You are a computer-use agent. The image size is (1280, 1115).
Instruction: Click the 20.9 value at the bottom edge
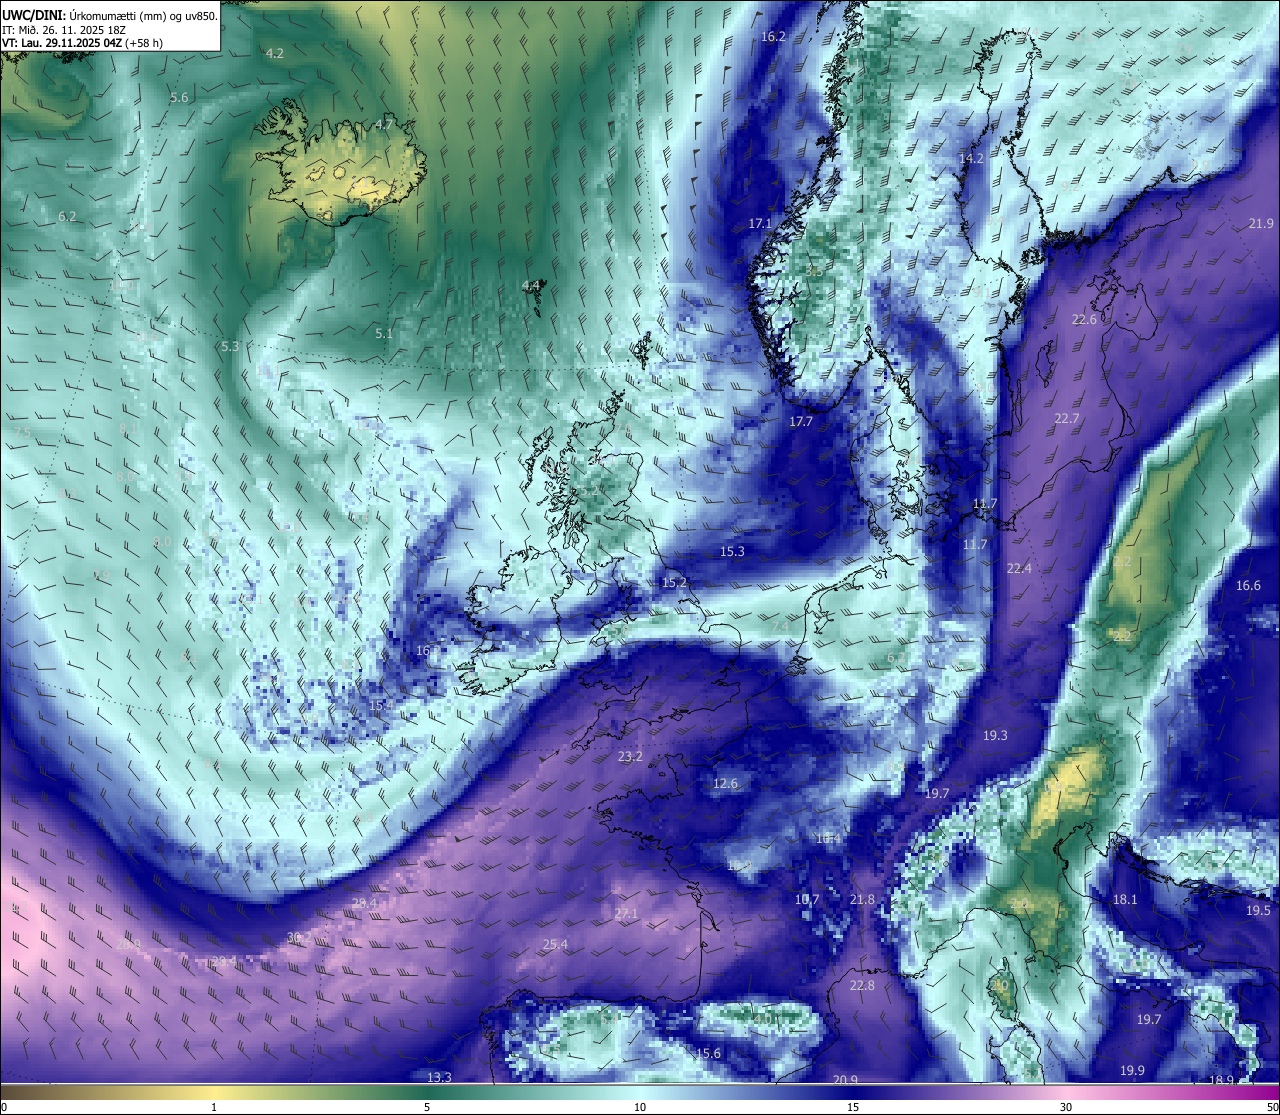tap(845, 1080)
